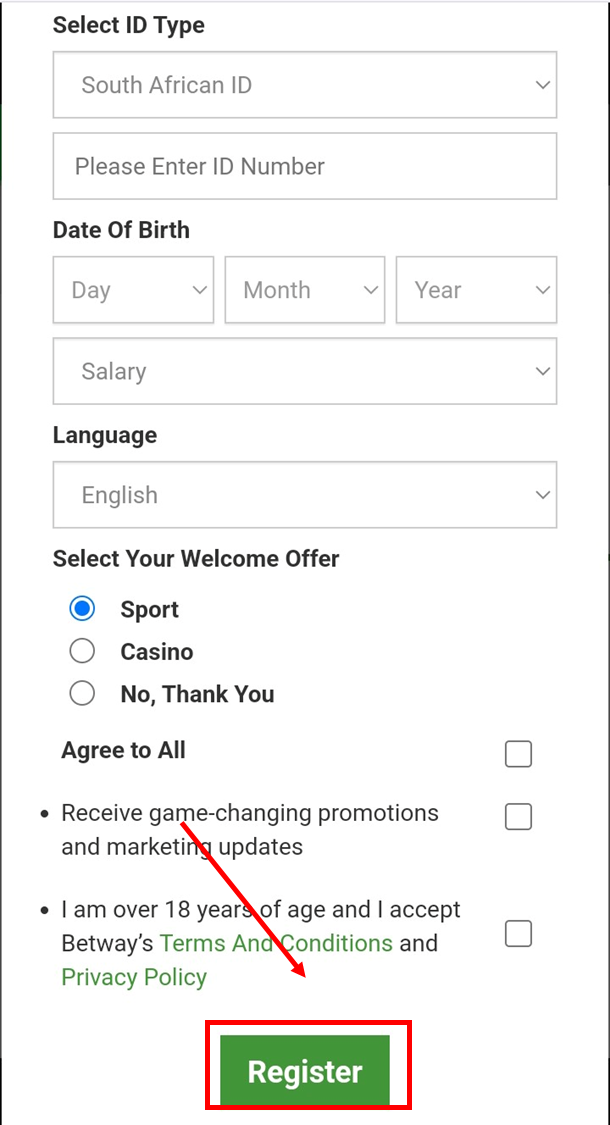Choose the Casino welcome offer
The height and width of the screenshot is (1125, 610).
click(82, 650)
